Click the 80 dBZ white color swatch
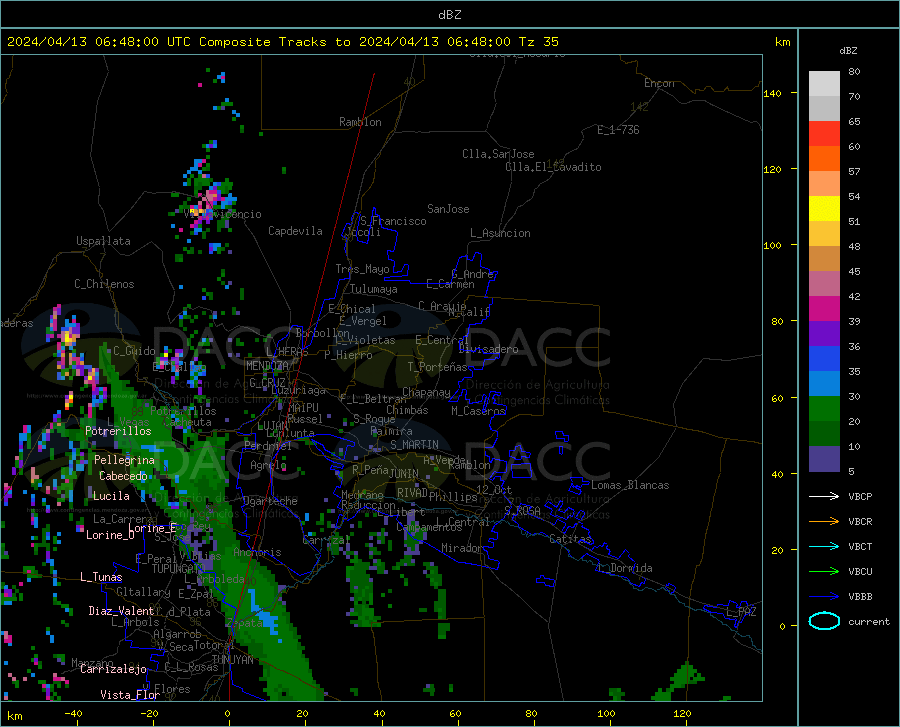Image resolution: width=900 pixels, height=727 pixels. [824, 83]
